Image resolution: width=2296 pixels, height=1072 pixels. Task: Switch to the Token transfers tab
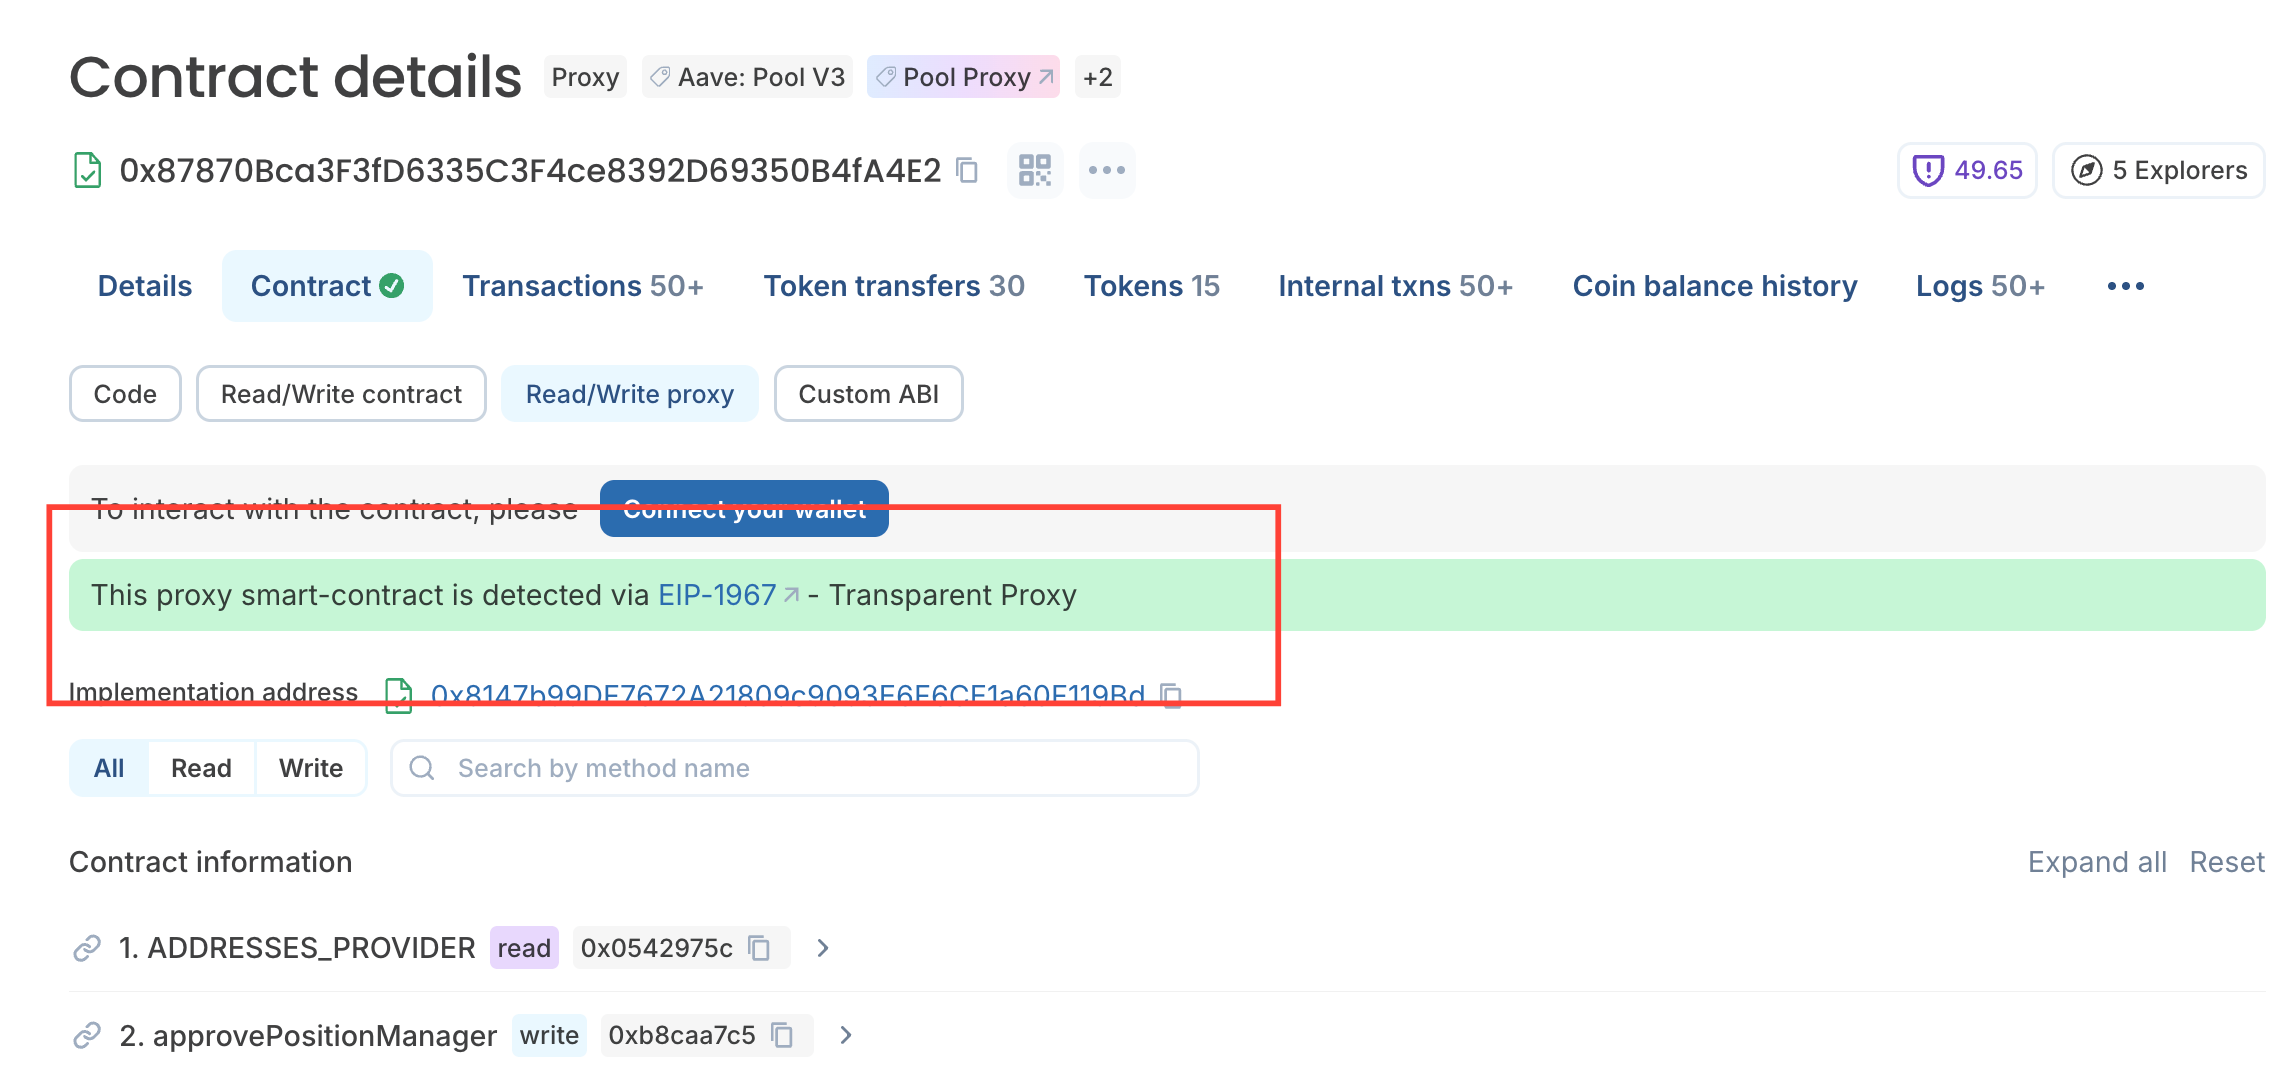894,285
